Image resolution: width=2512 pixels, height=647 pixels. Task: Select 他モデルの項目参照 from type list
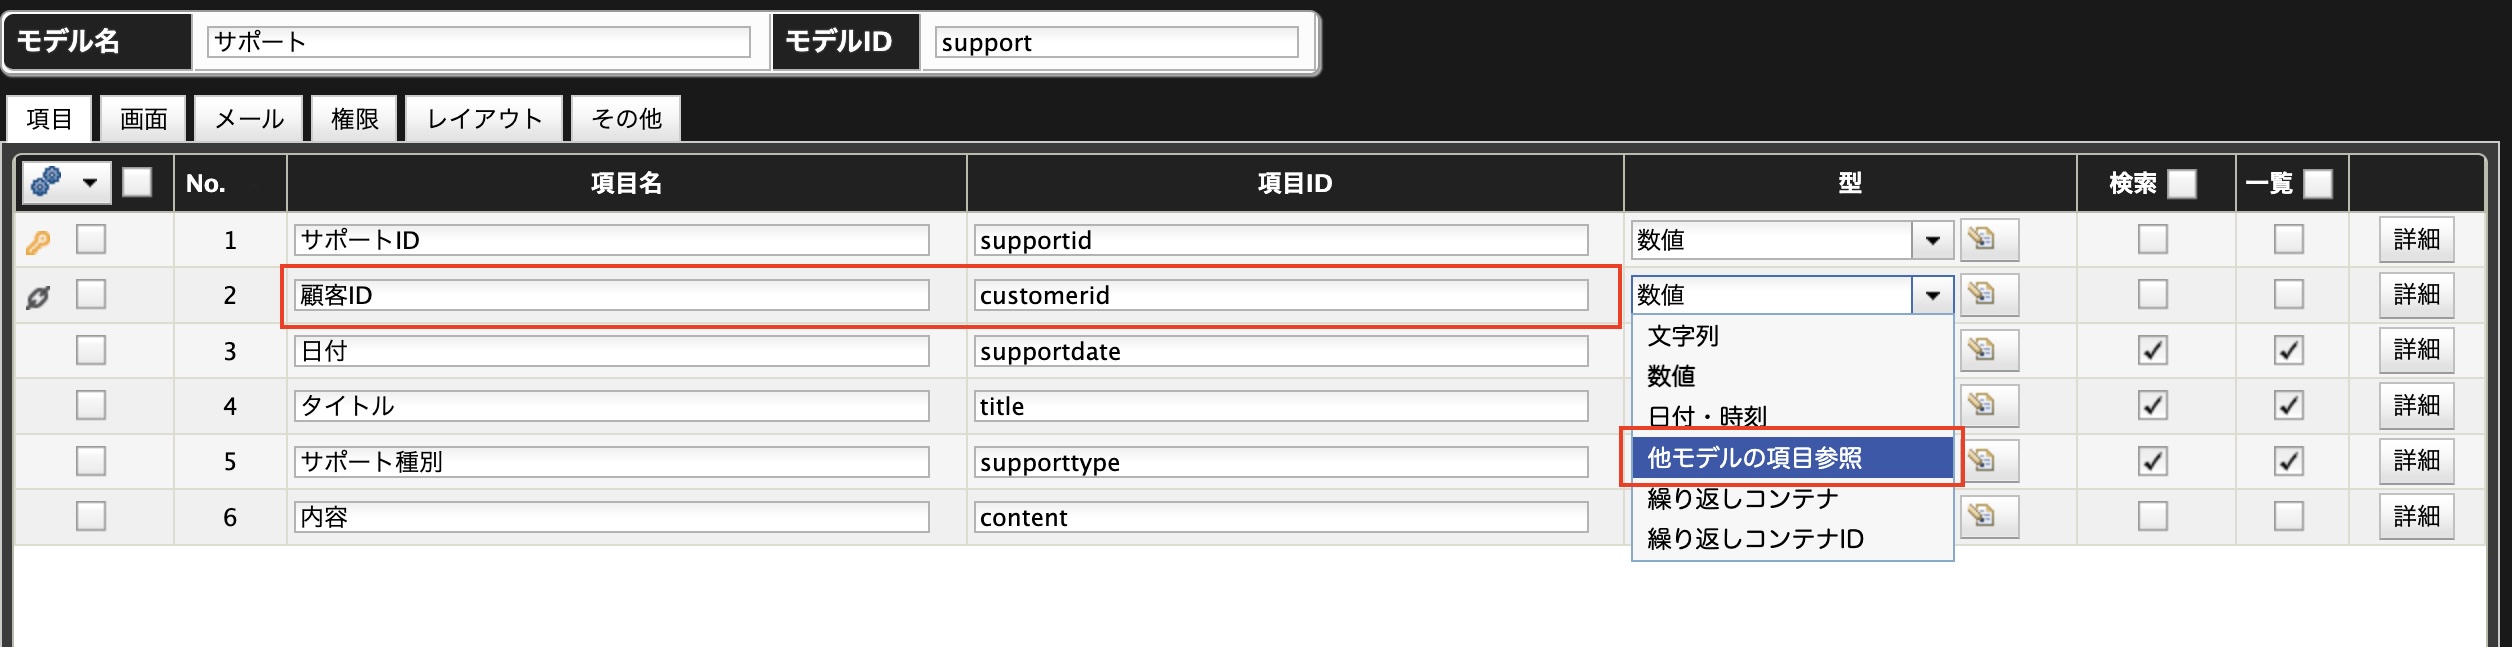coord(1792,458)
